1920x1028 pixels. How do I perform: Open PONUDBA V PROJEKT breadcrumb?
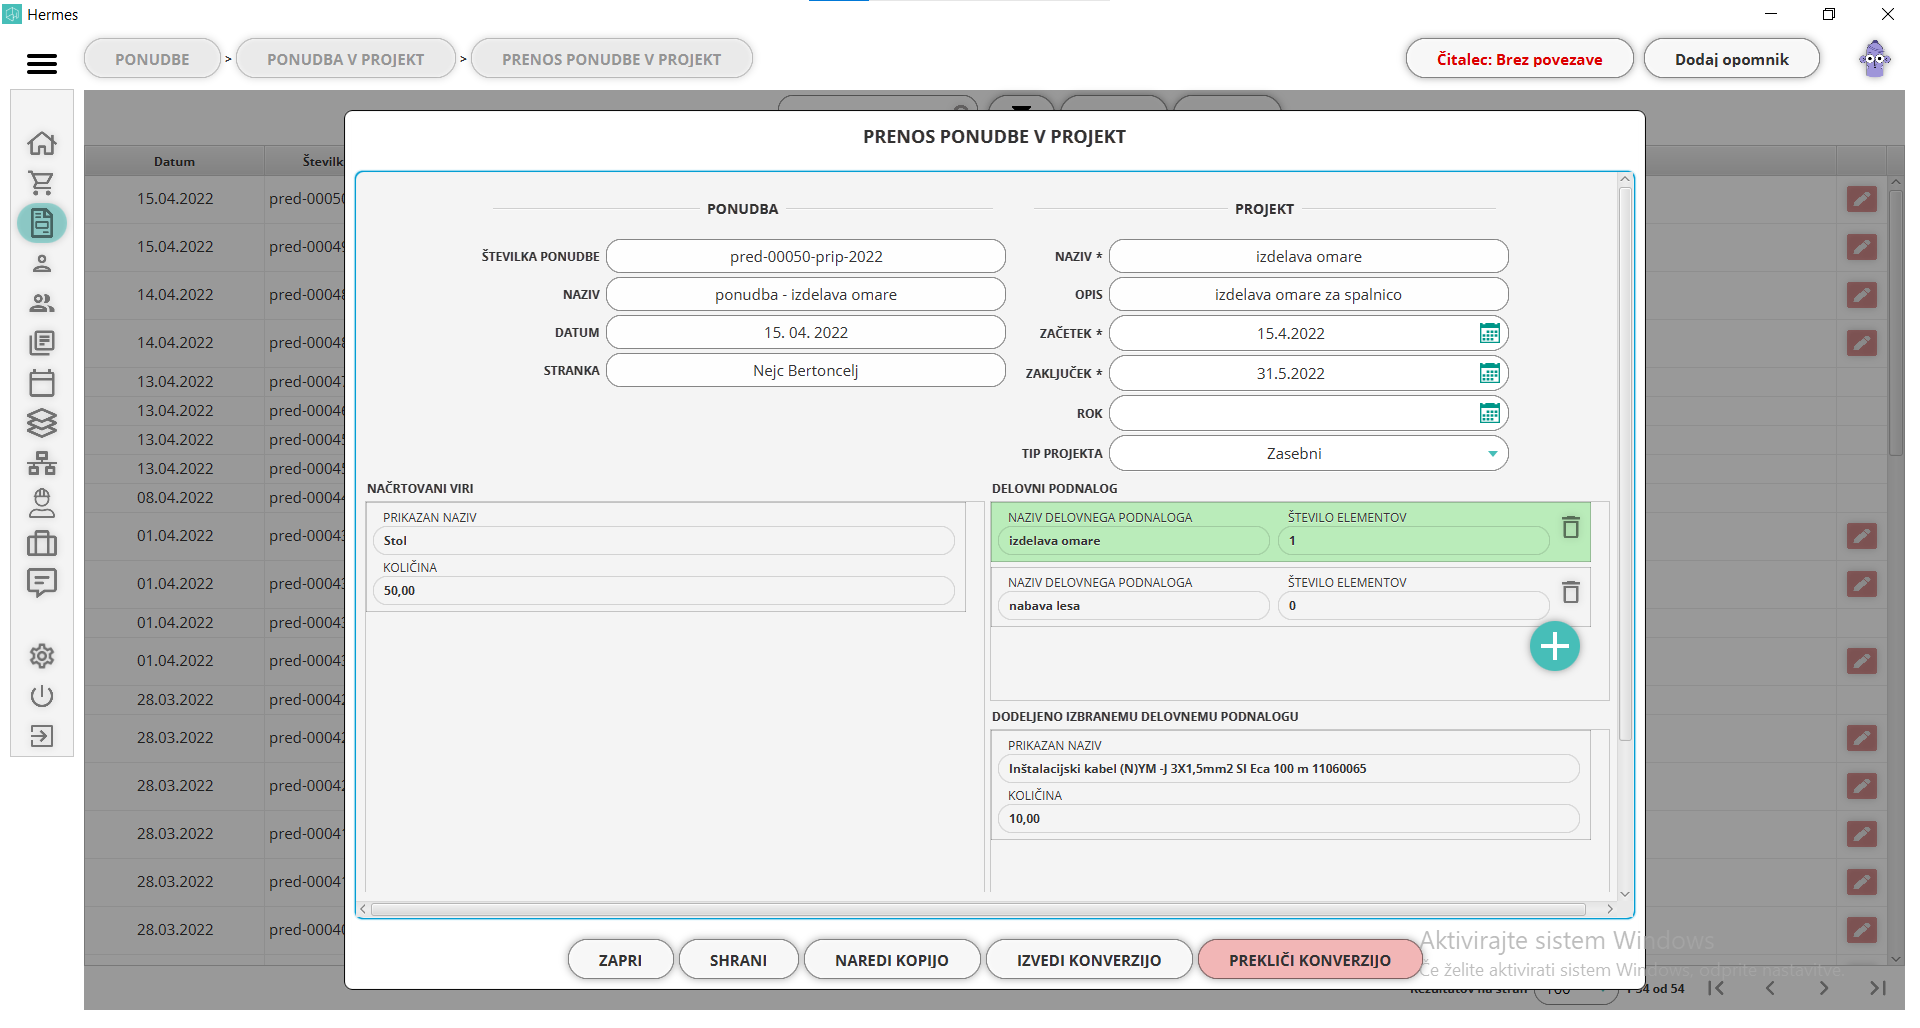tap(346, 59)
